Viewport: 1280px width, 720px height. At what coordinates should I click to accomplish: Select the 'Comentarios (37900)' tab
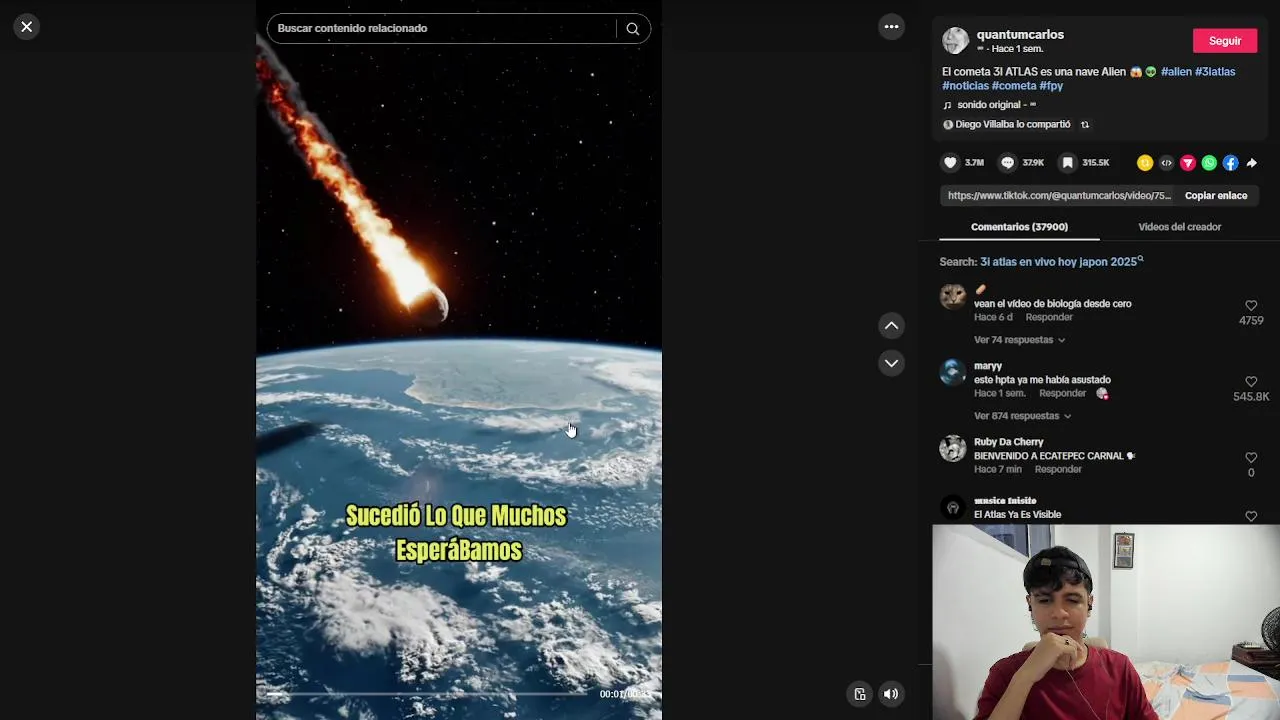point(1019,227)
